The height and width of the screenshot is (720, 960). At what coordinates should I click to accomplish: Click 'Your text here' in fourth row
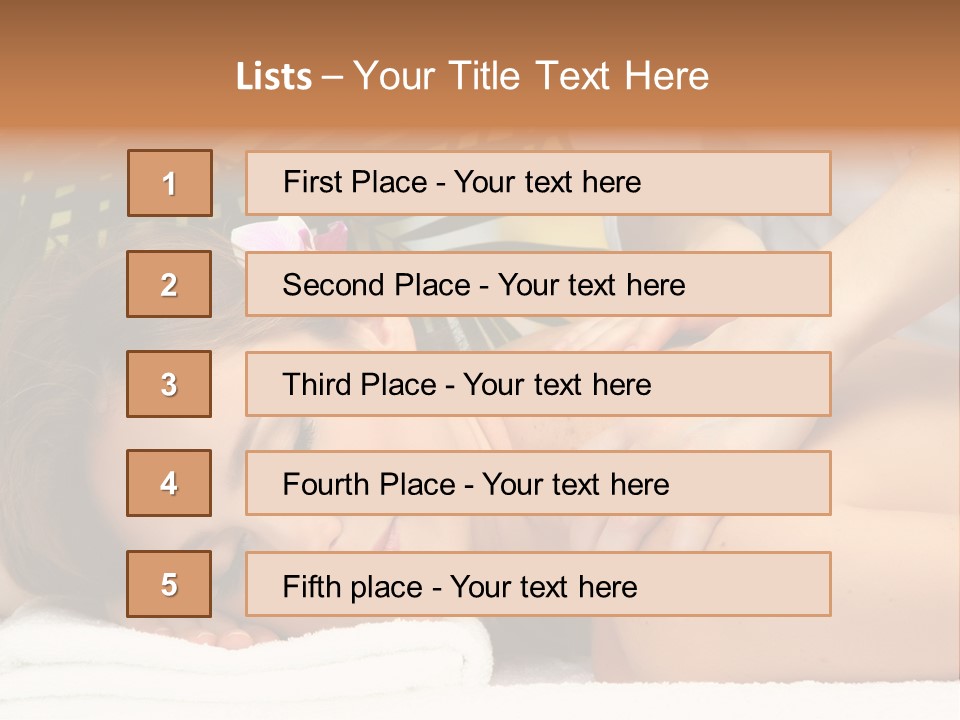[x=575, y=485]
